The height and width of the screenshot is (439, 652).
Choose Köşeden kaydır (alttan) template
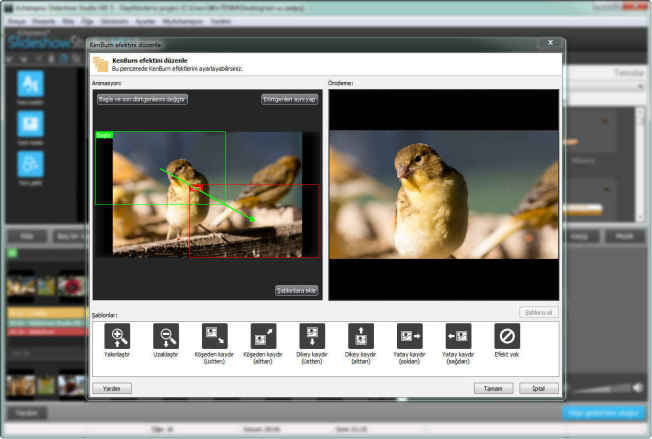[x=263, y=337]
